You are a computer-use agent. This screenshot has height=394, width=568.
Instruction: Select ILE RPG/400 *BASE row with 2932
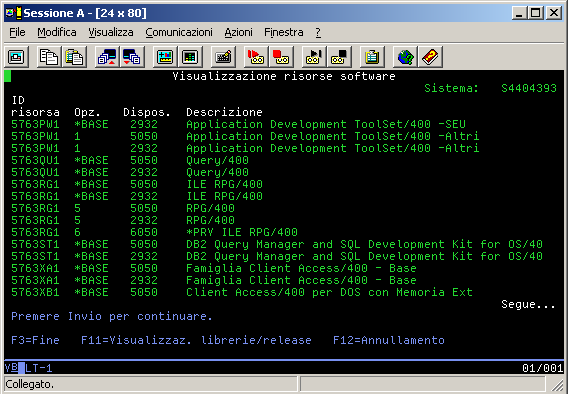[137, 196]
